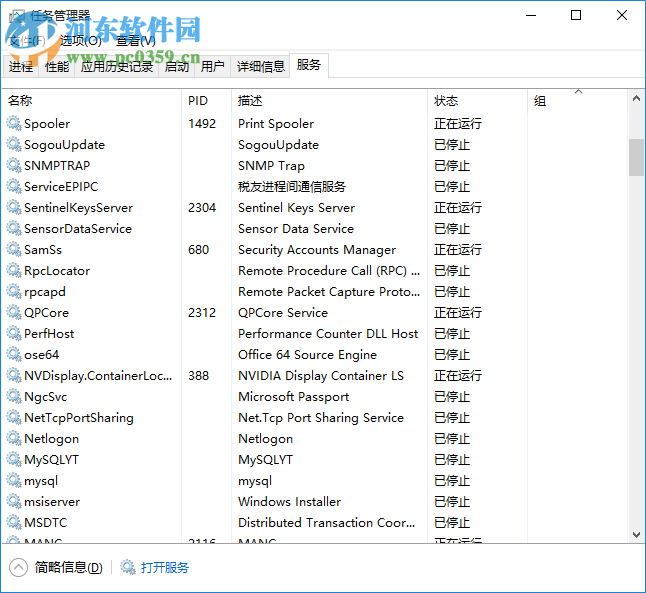The height and width of the screenshot is (593, 646).
Task: Click the PerfHost service gear icon
Action: click(14, 333)
